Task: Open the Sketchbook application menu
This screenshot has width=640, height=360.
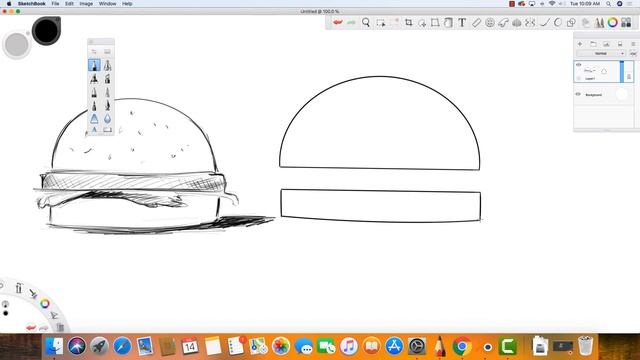Action: pyautogui.click(x=31, y=4)
